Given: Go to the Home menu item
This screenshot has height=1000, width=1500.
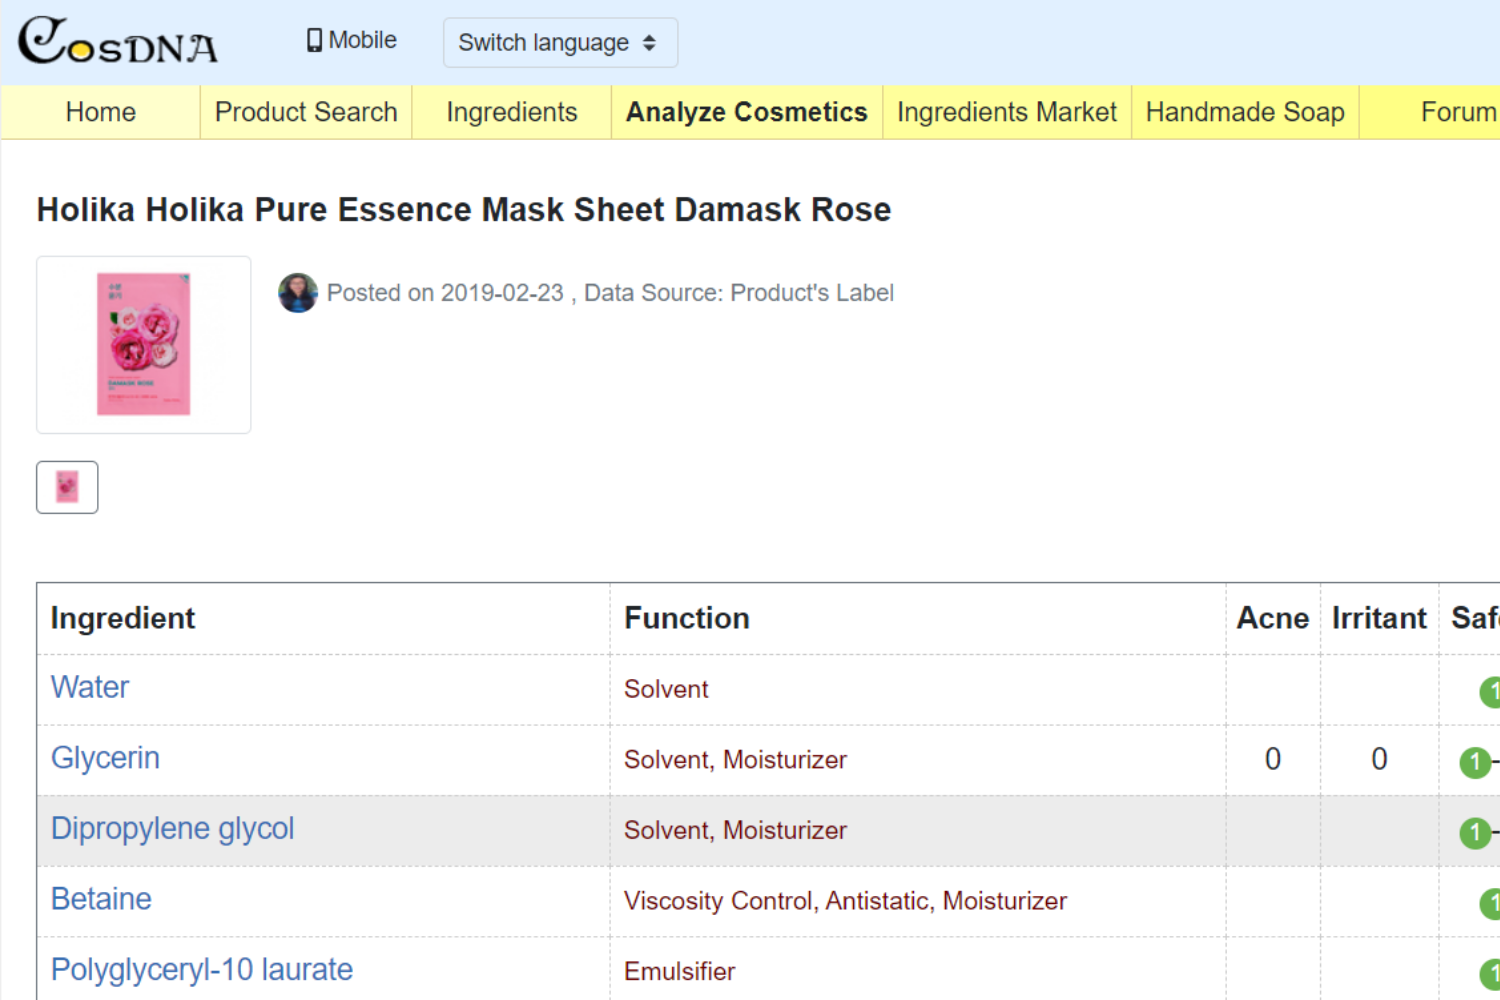Looking at the screenshot, I should pos(101,112).
